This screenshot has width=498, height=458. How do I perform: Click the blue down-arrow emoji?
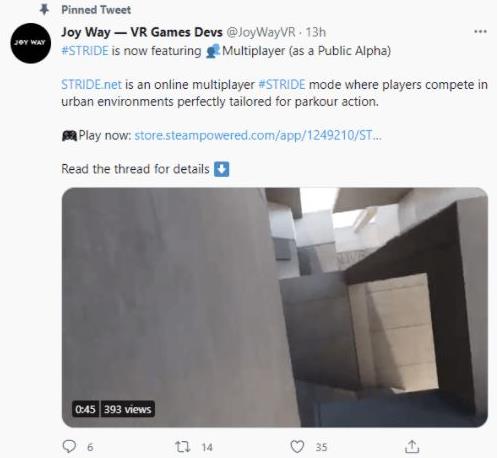pos(221,169)
